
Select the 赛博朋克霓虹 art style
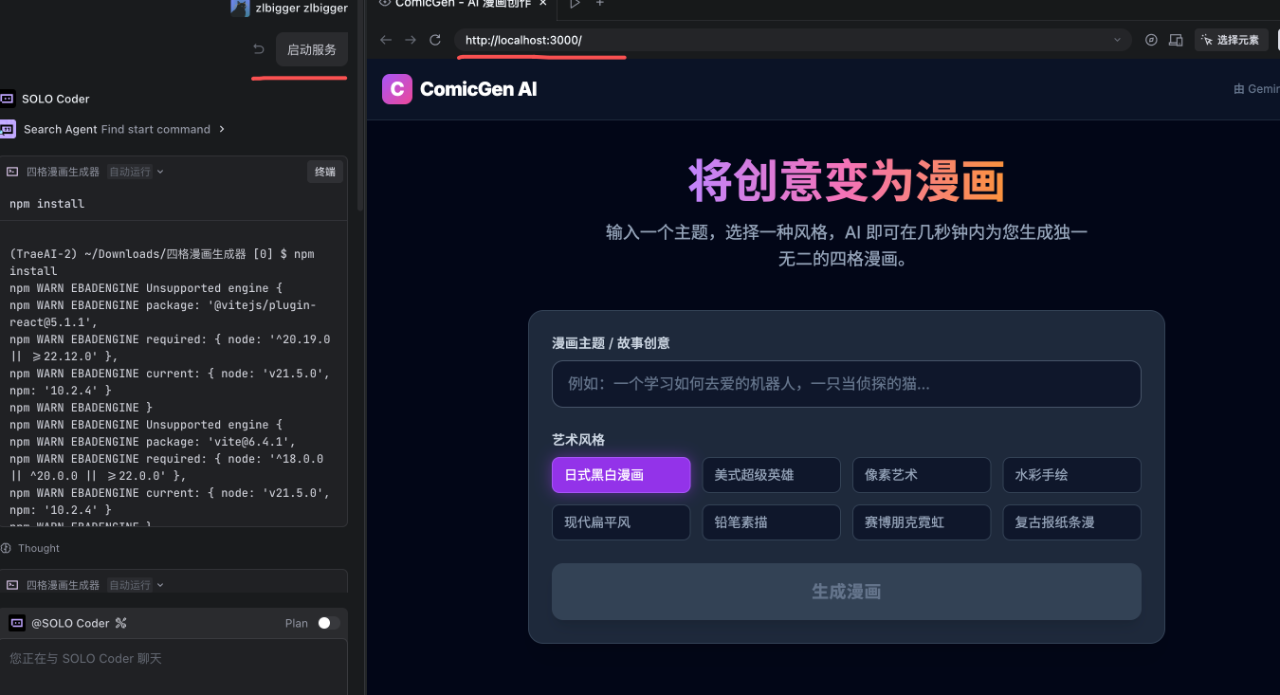(x=921, y=522)
